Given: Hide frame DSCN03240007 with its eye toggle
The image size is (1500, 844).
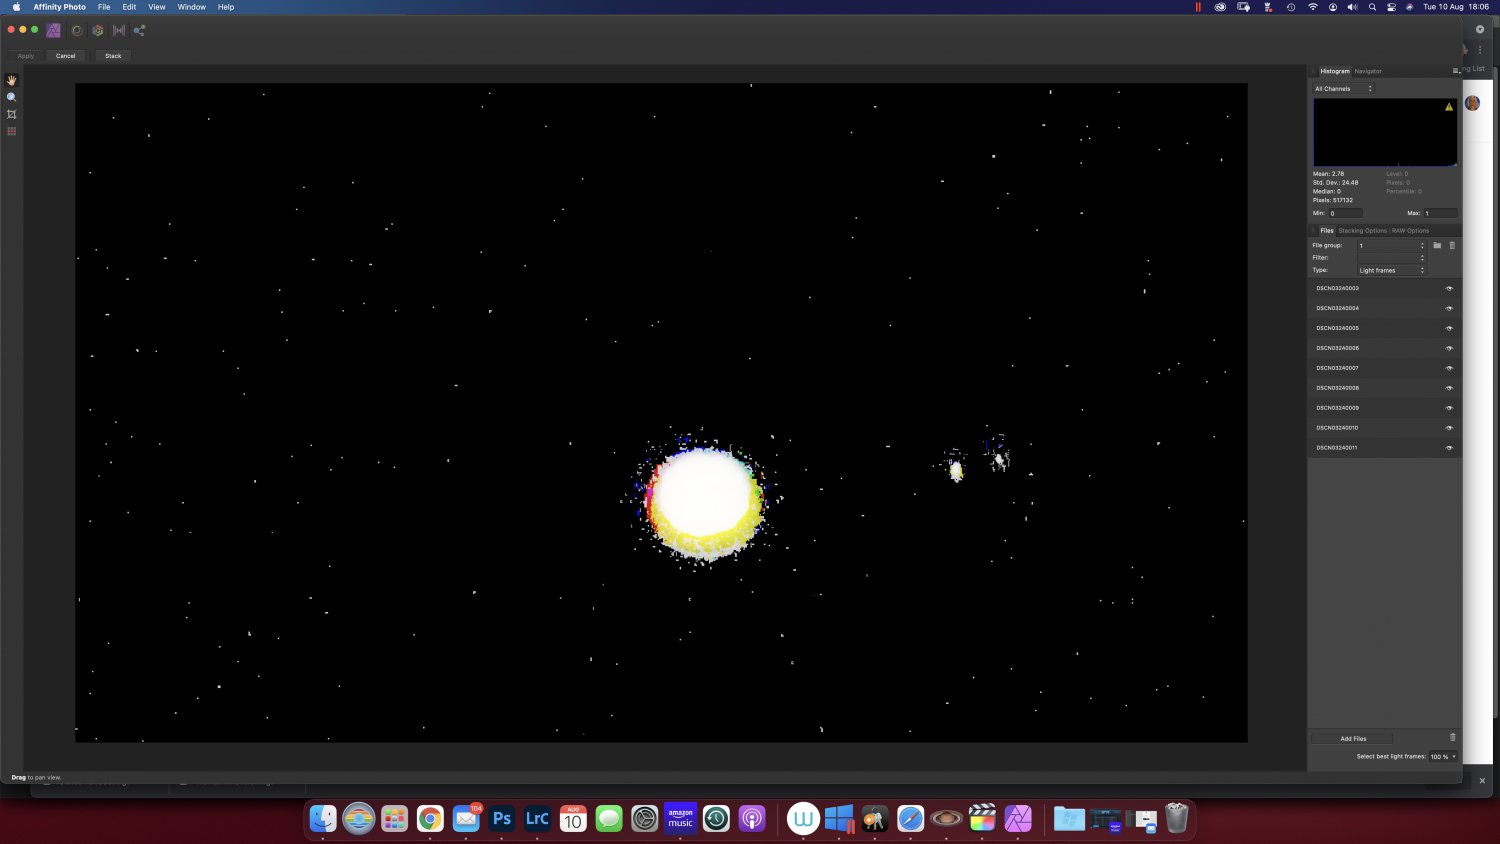Looking at the screenshot, I should tap(1449, 368).
